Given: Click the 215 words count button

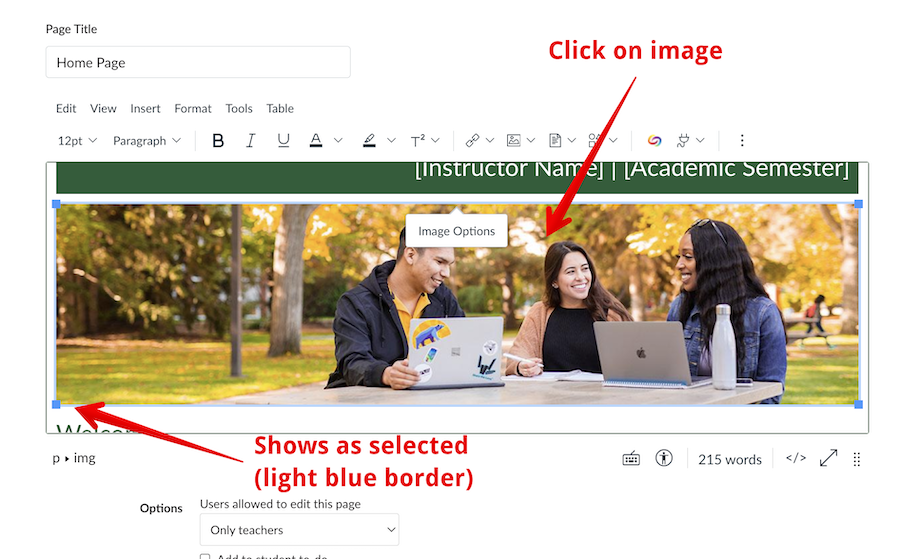Looking at the screenshot, I should (730, 459).
